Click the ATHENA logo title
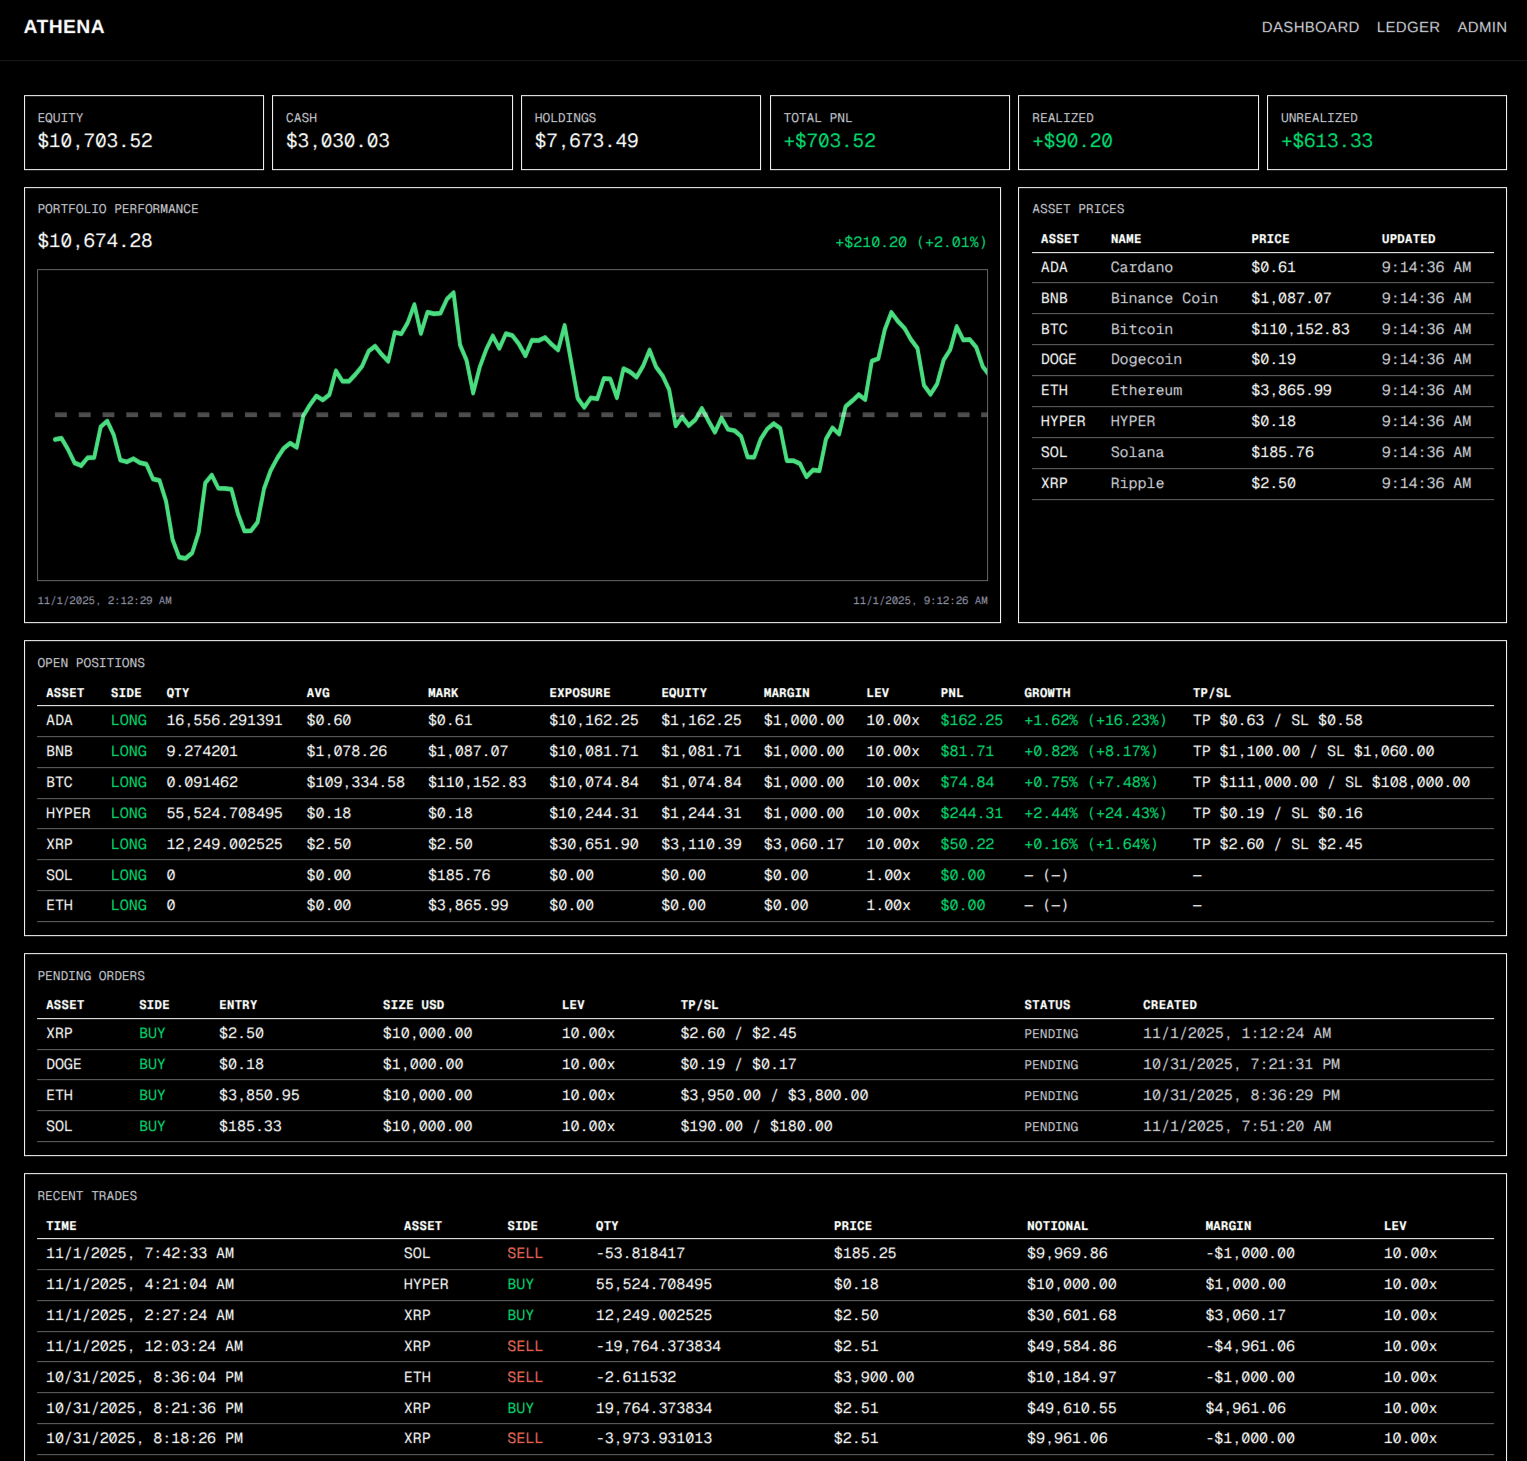The image size is (1527, 1461). (64, 27)
